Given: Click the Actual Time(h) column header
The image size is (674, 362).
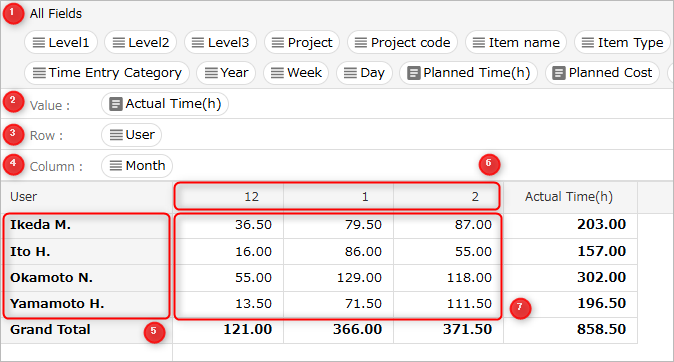Looking at the screenshot, I should click(570, 197).
